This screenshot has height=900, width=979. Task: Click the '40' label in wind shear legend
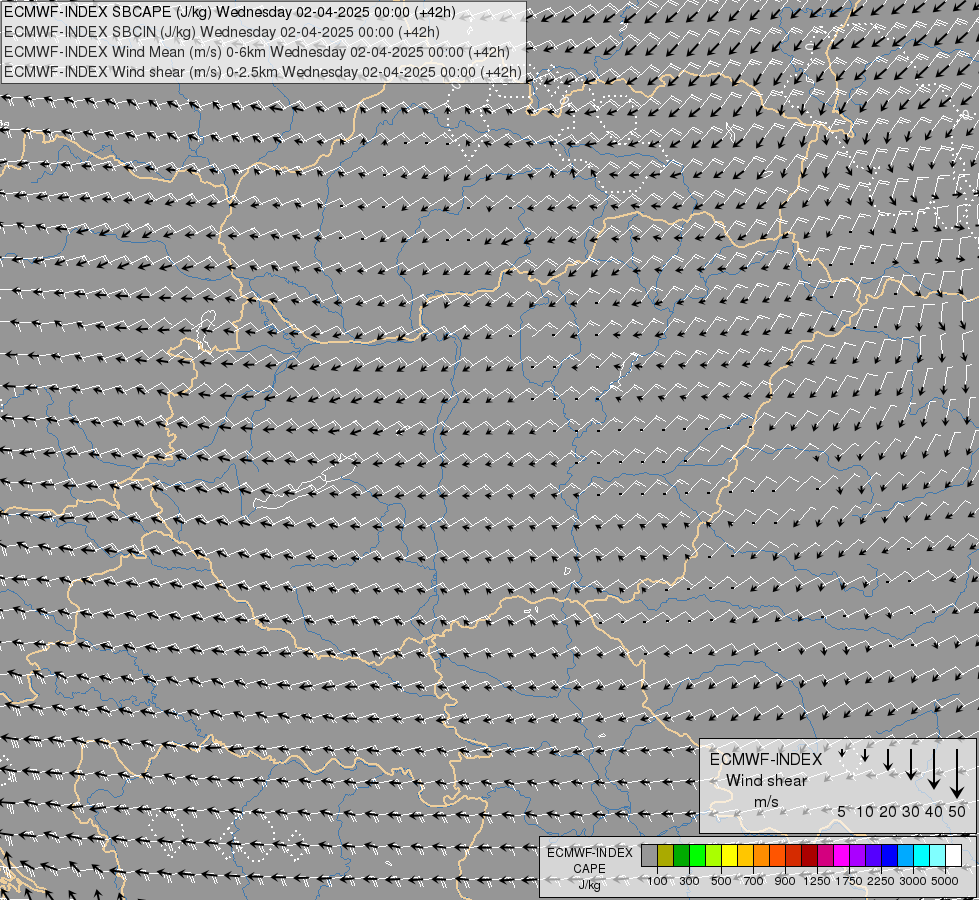(x=934, y=811)
